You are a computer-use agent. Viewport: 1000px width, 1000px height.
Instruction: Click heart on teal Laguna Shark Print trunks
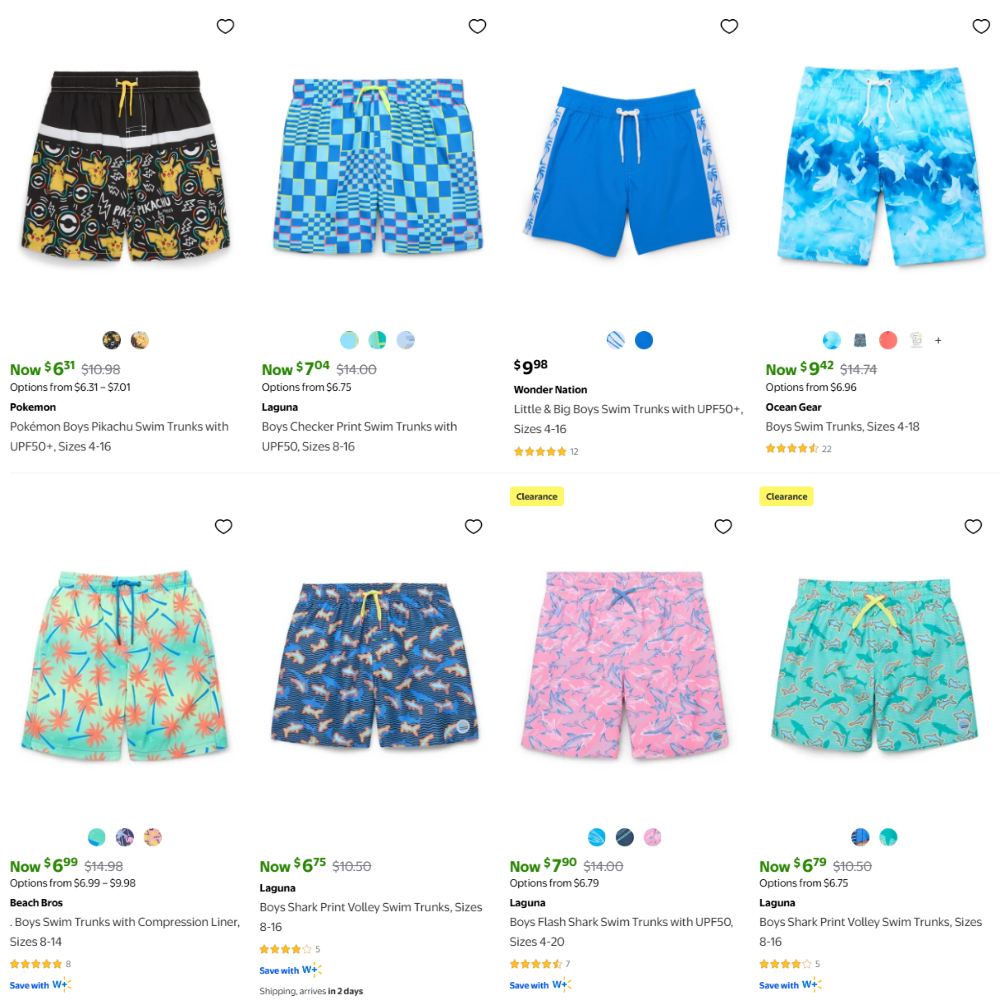(x=973, y=526)
